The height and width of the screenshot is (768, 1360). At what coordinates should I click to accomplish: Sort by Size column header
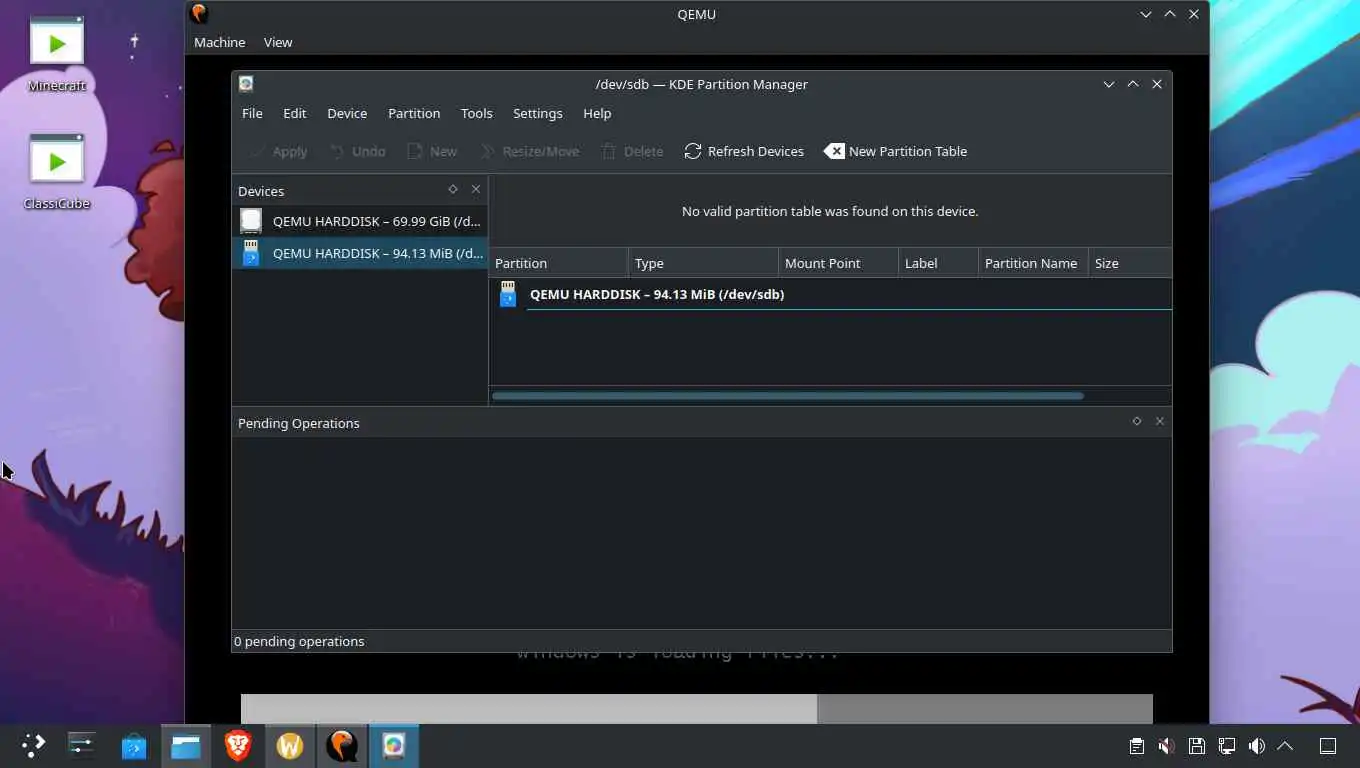pyautogui.click(x=1130, y=263)
